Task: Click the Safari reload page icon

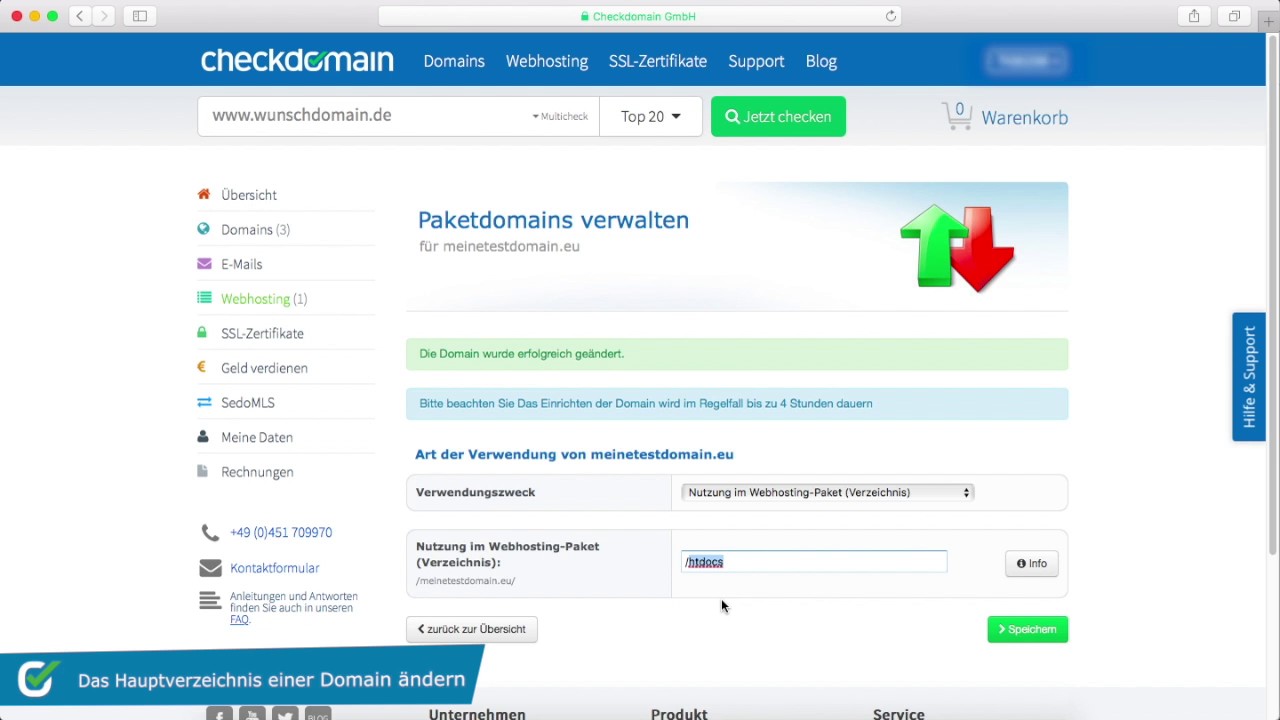Action: tap(891, 16)
